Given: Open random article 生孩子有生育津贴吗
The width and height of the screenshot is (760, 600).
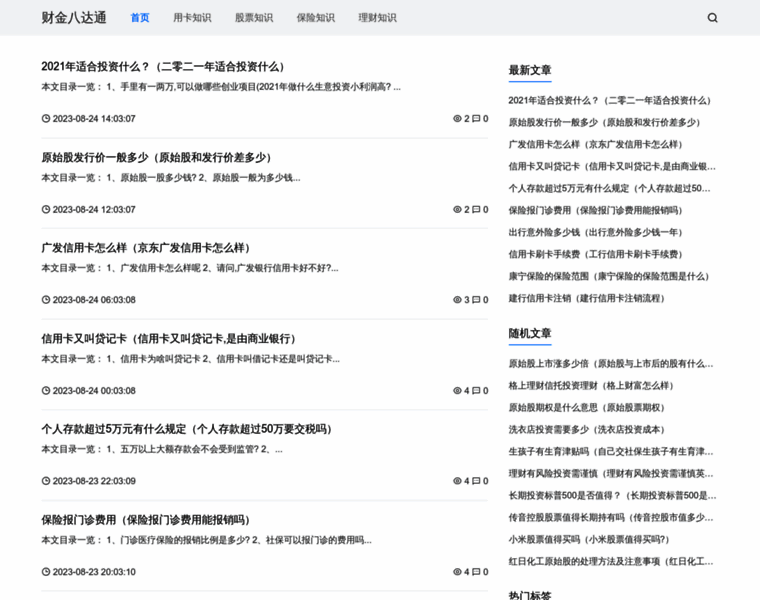Looking at the screenshot, I should (x=611, y=452).
